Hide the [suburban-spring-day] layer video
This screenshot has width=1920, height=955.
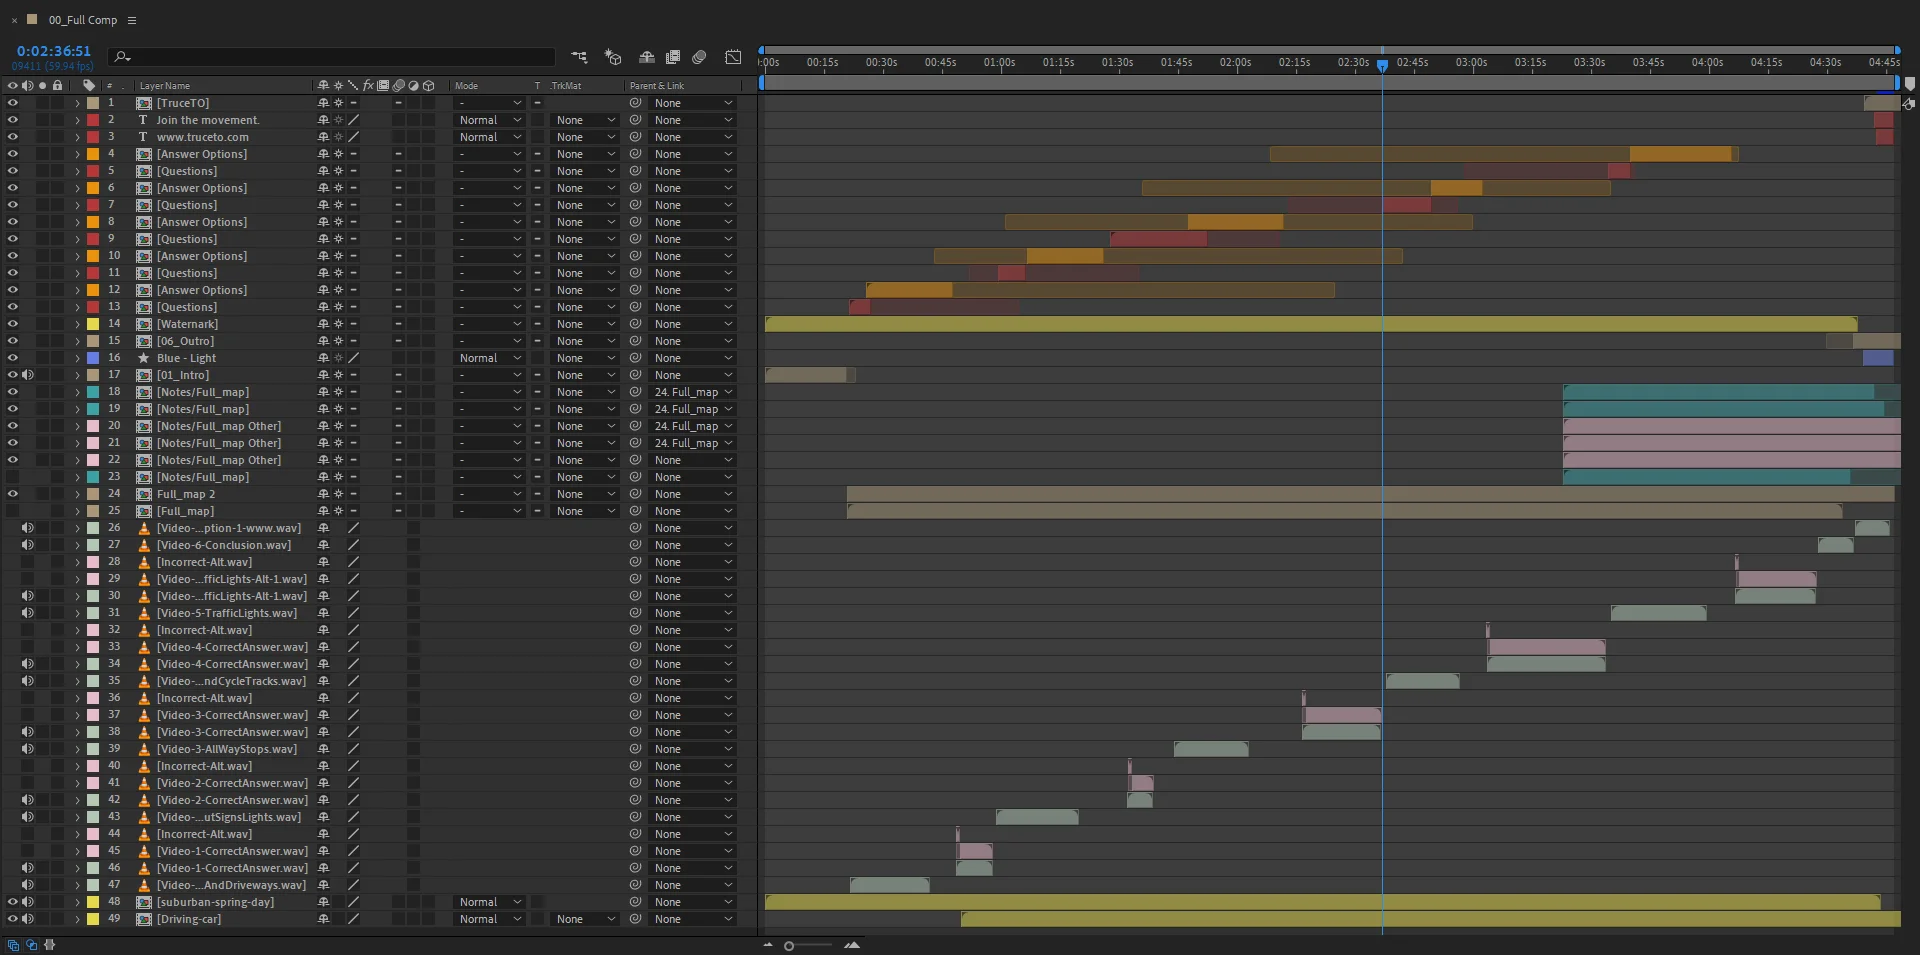(13, 902)
